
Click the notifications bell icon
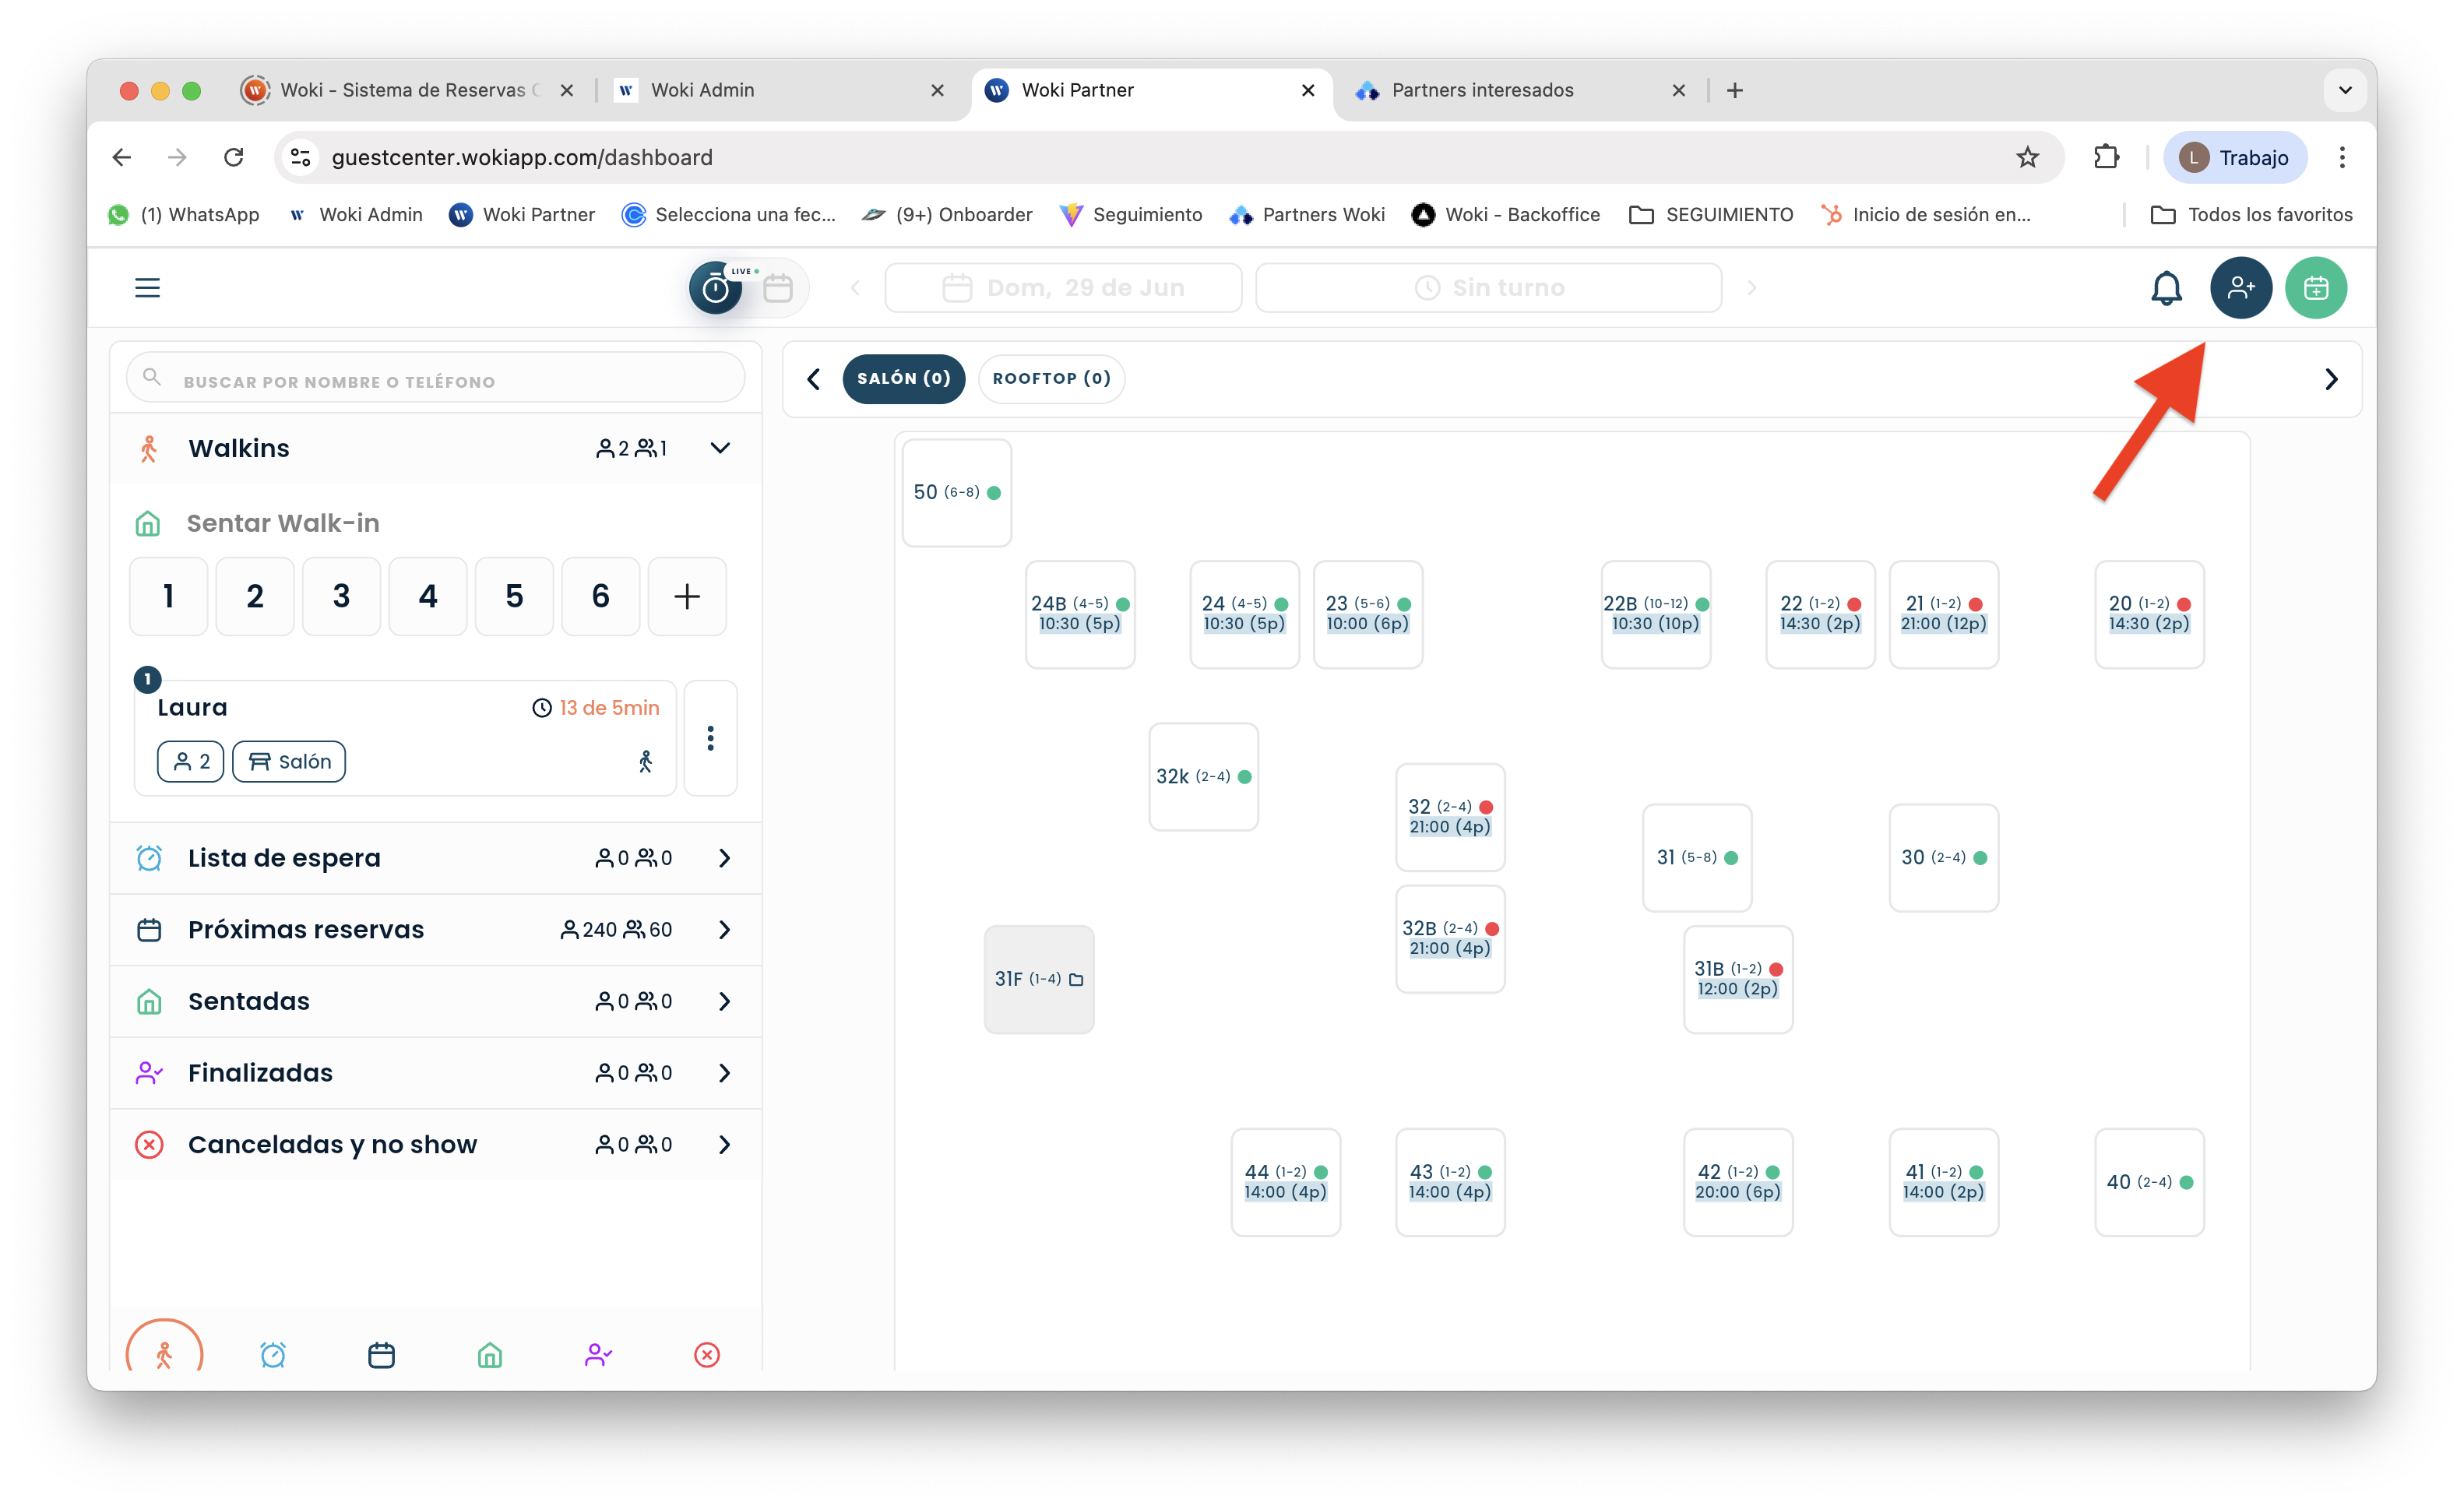[x=2165, y=288]
